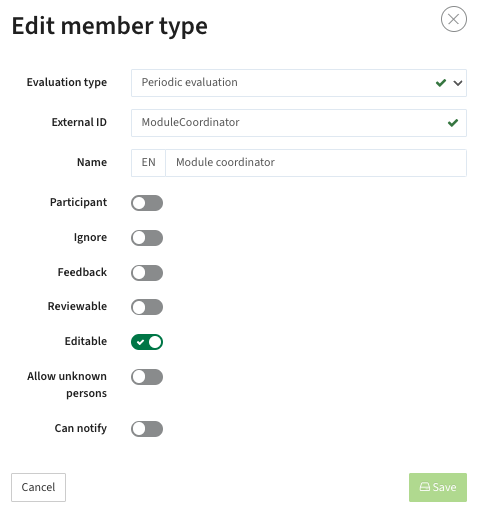Screen dimensions: 478x511
Task: Click the Evaluation type label
Action: coord(67,82)
